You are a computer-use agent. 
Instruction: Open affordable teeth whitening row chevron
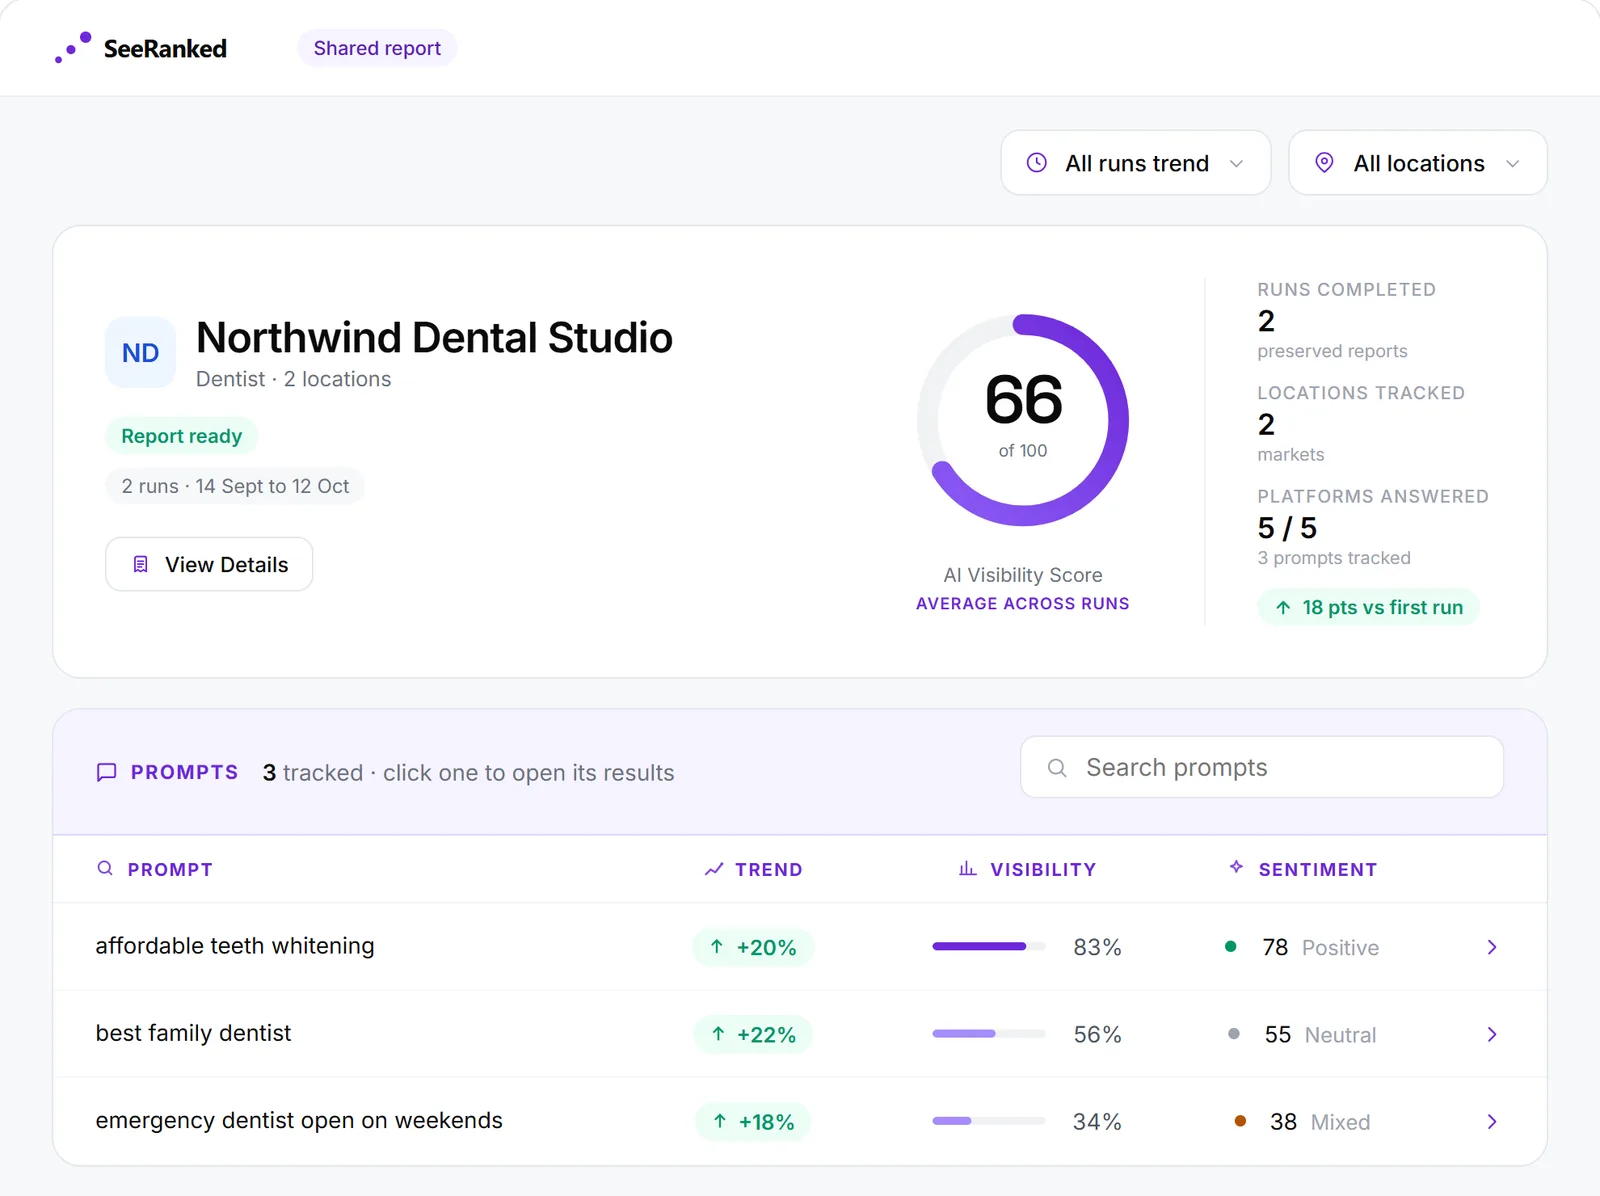point(1492,947)
